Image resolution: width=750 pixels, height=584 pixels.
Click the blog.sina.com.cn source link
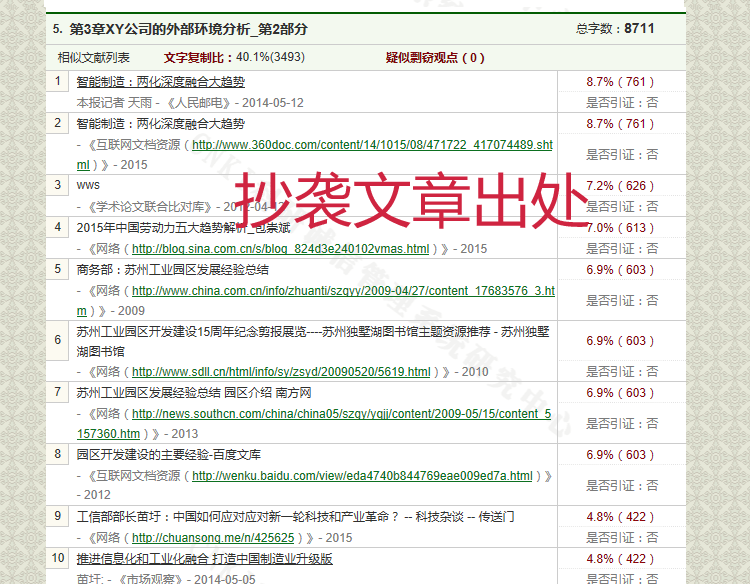coord(280,249)
